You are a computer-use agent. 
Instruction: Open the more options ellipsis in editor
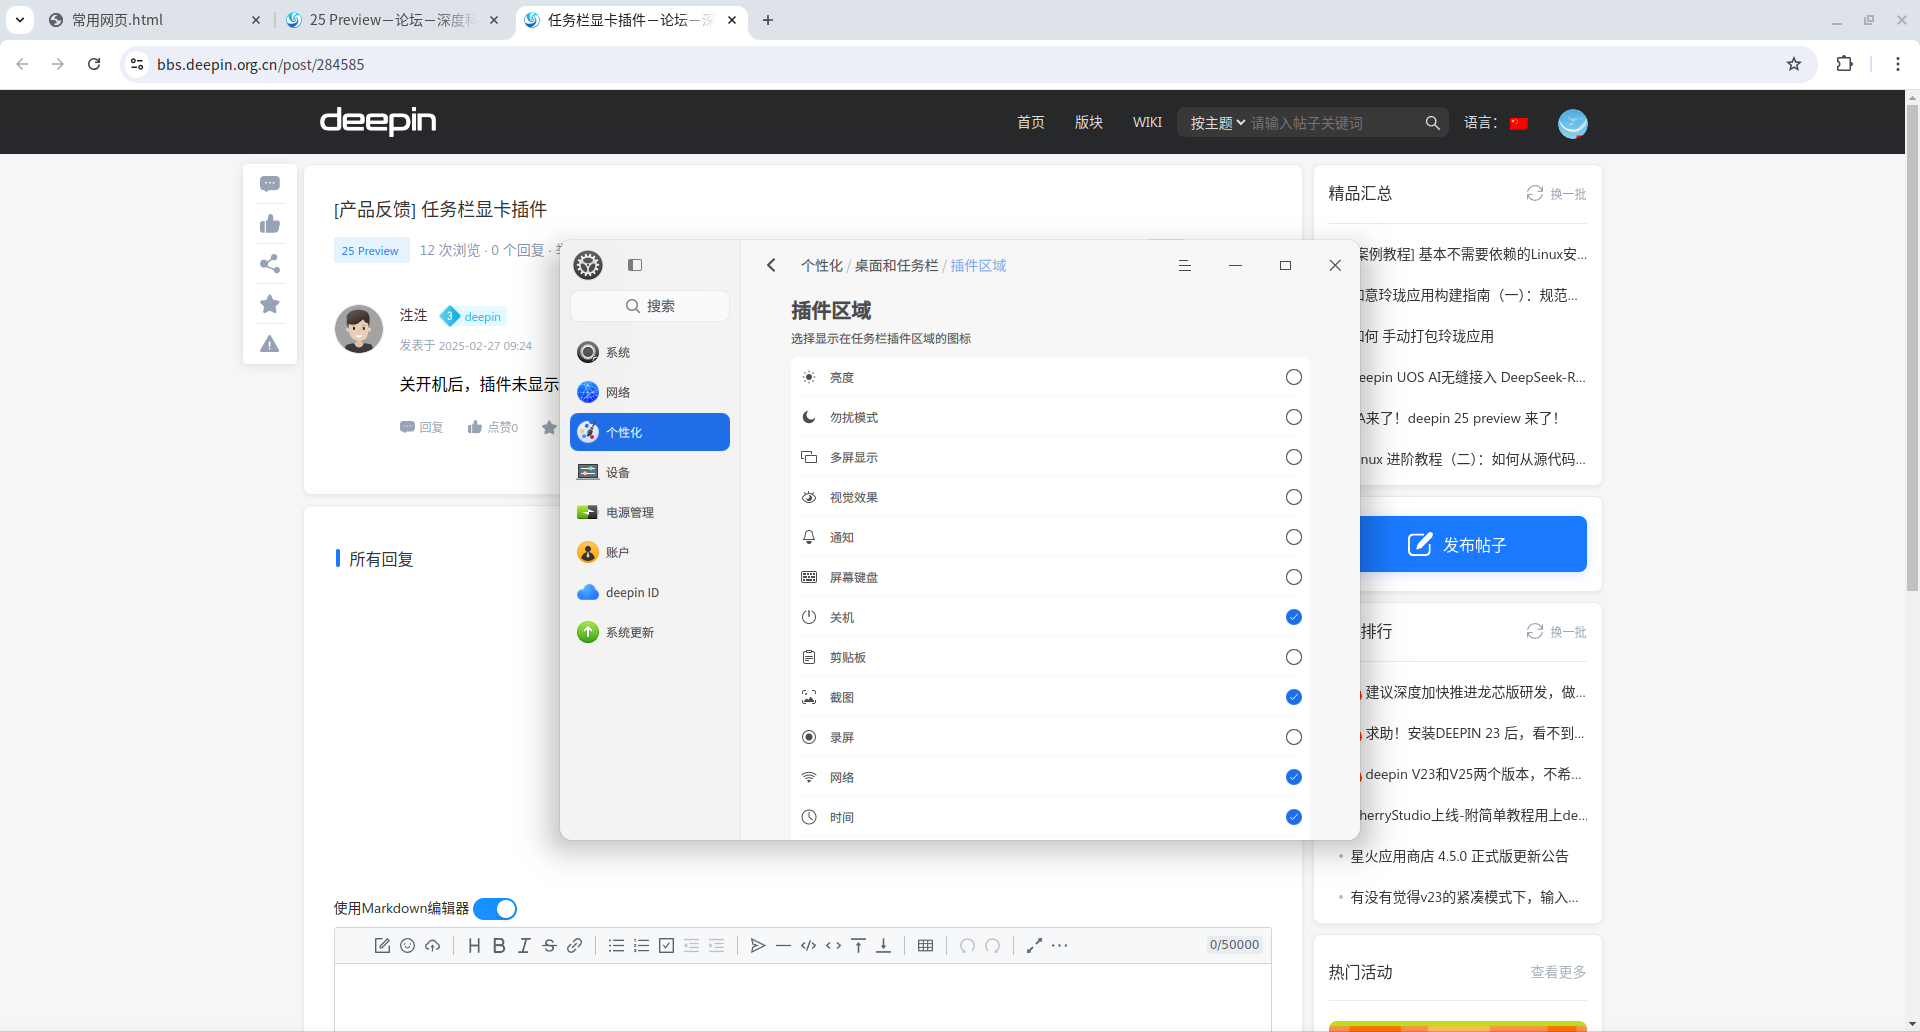[x=1060, y=945]
